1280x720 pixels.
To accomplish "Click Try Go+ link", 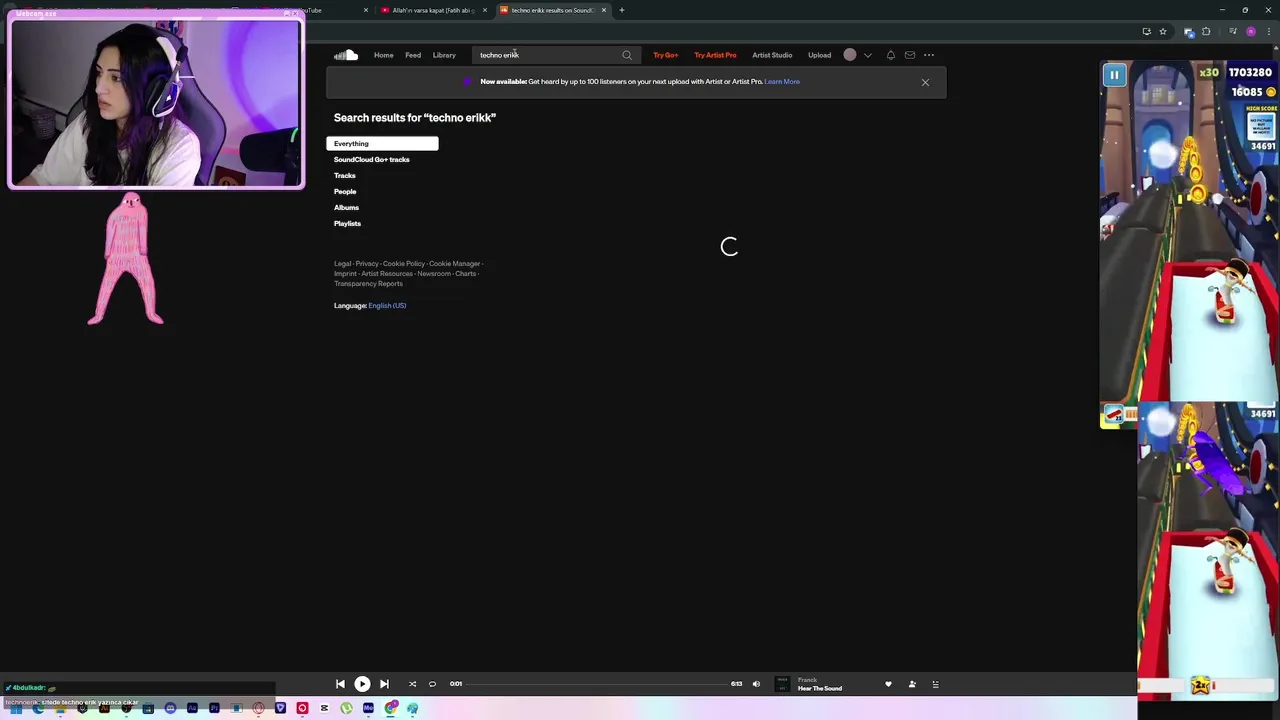I will pyautogui.click(x=666, y=55).
